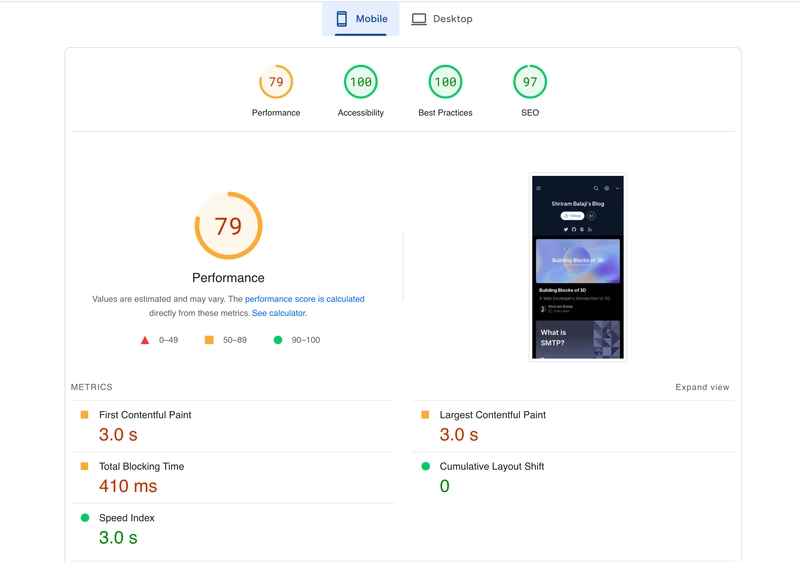Click the desktop laptop icon

click(419, 19)
